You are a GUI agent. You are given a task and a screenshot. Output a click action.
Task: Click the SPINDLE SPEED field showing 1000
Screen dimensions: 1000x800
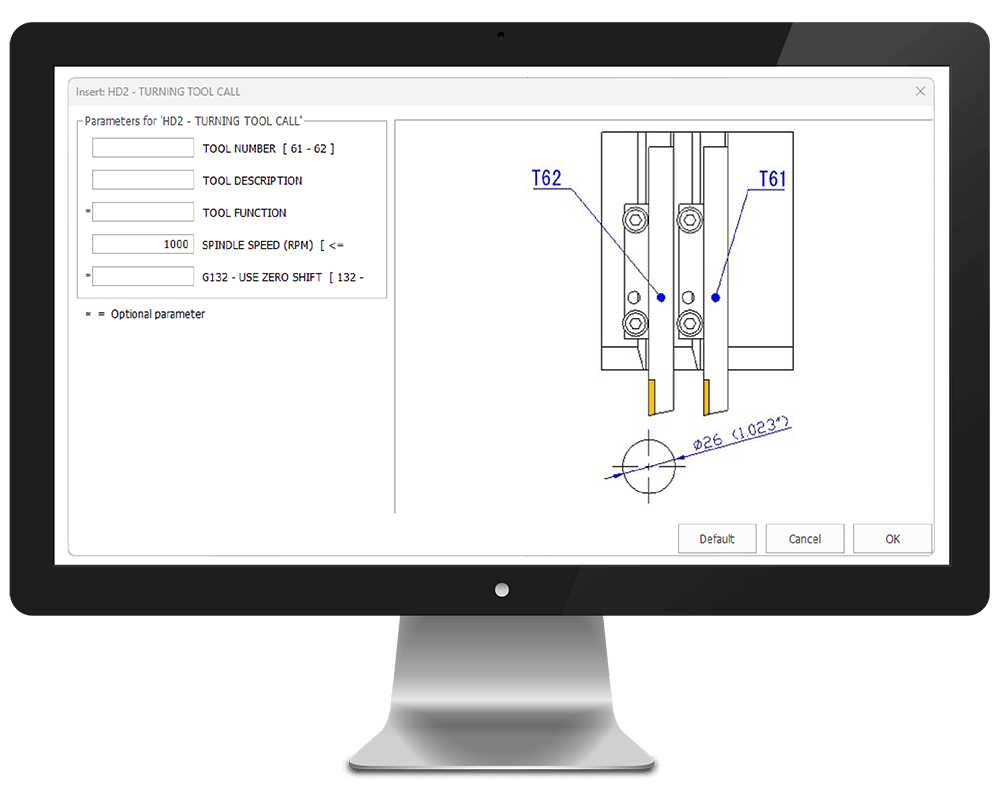click(143, 244)
